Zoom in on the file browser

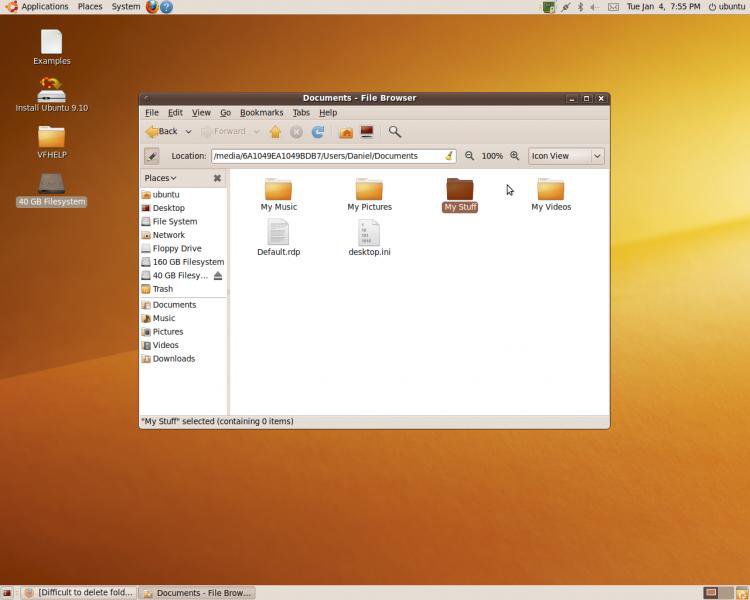[x=515, y=156]
